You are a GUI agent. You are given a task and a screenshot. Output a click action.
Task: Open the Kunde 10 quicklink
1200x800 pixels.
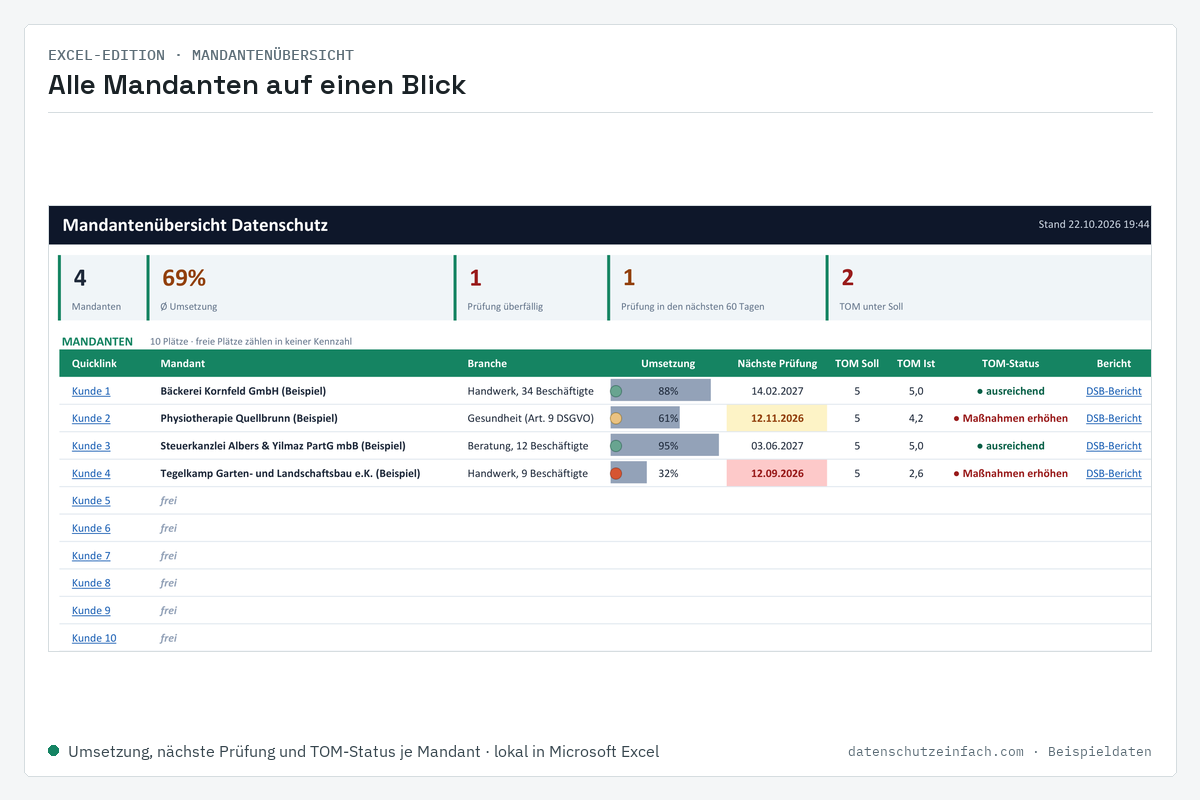[x=94, y=638]
